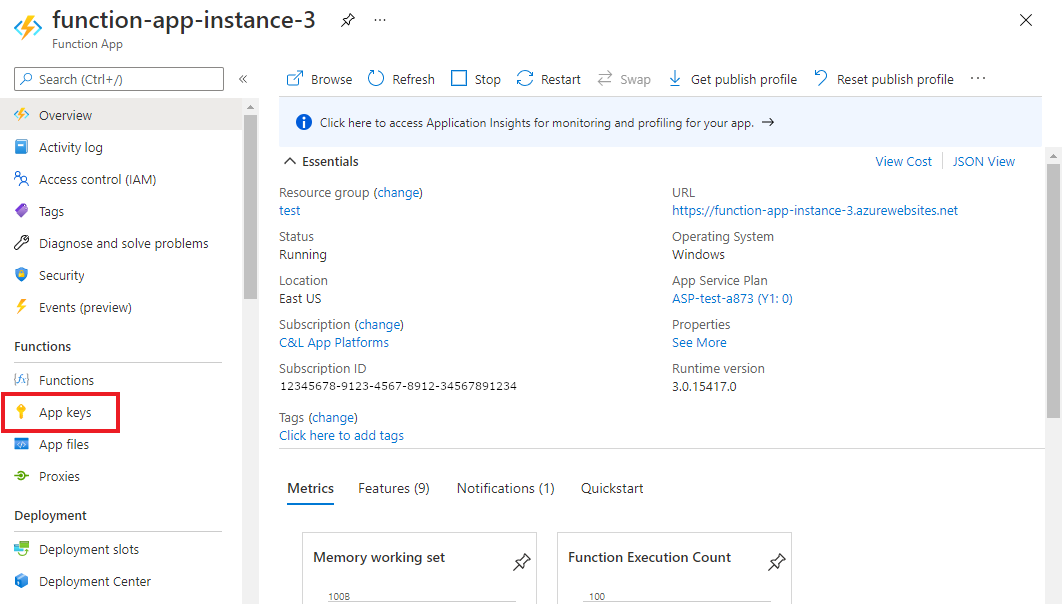The height and width of the screenshot is (604, 1062).
Task: Pin the Memory working set chart
Action: [x=521, y=563]
